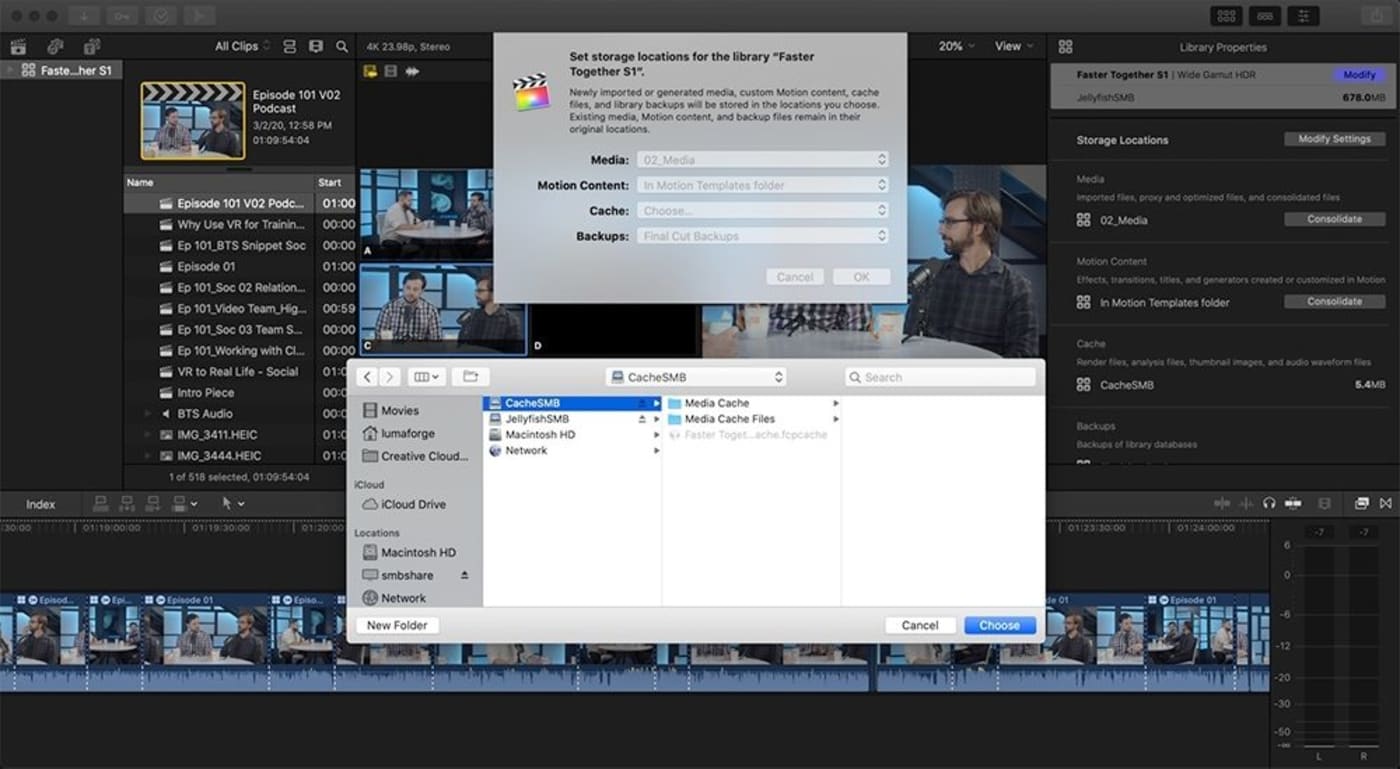Eject smbshare in file dialog sidebar
The height and width of the screenshot is (769, 1400).
click(x=464, y=576)
